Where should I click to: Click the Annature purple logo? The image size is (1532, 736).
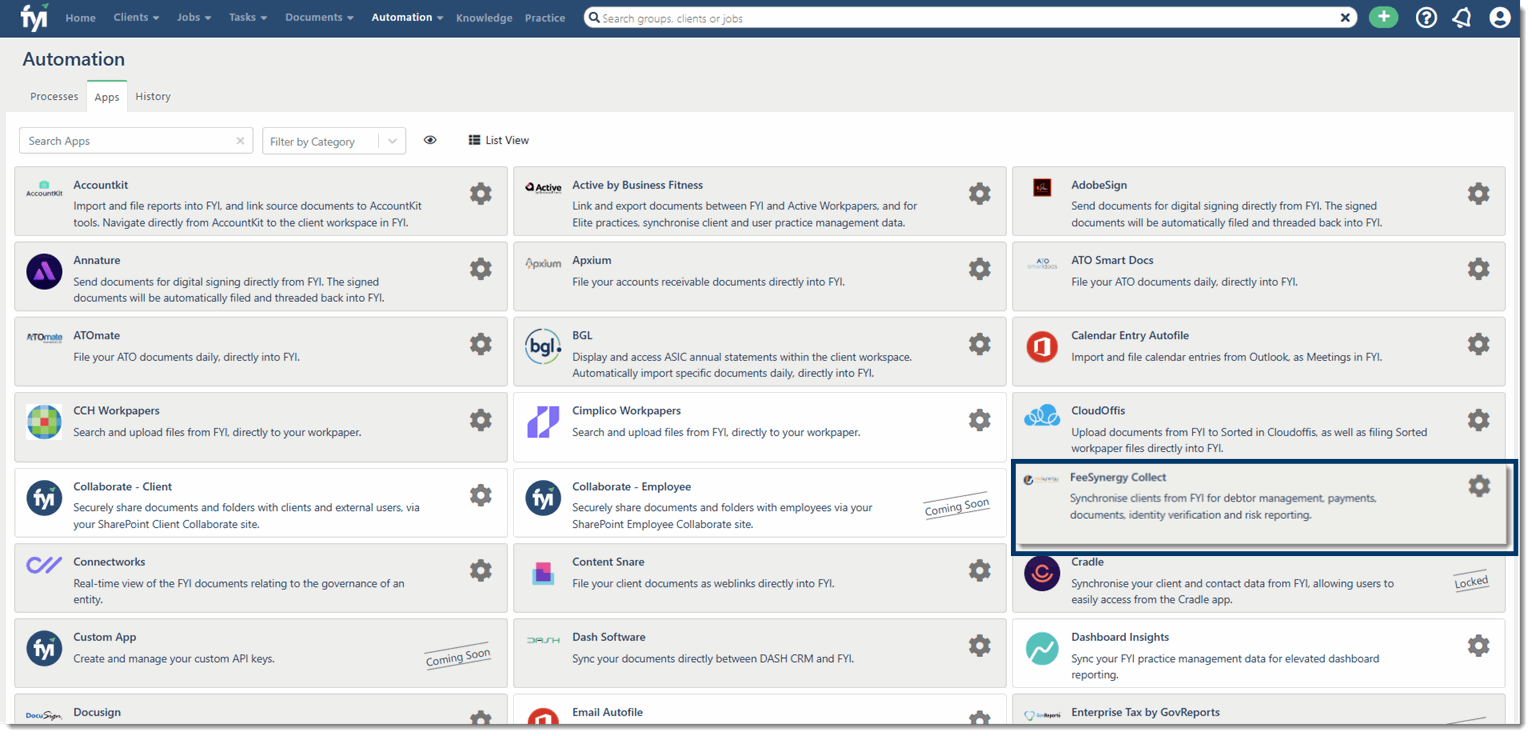[x=44, y=272]
